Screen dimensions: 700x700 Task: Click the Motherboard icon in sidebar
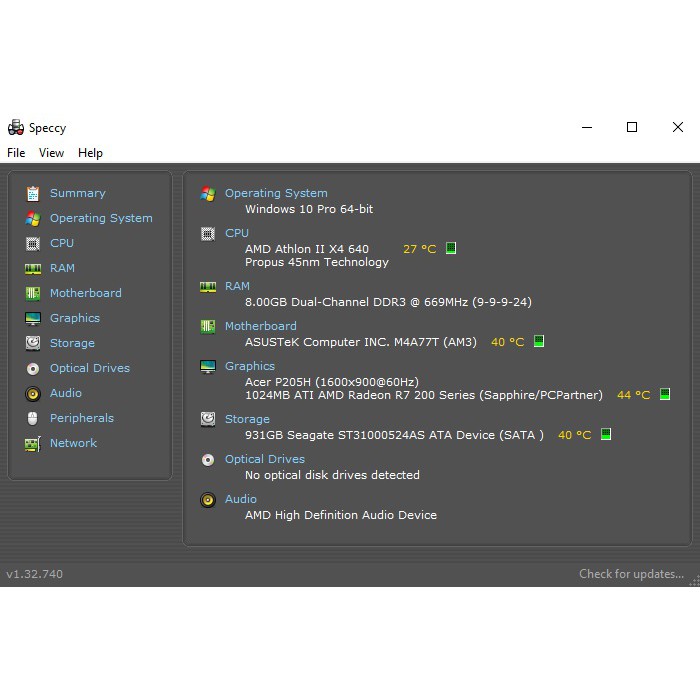tap(33, 293)
